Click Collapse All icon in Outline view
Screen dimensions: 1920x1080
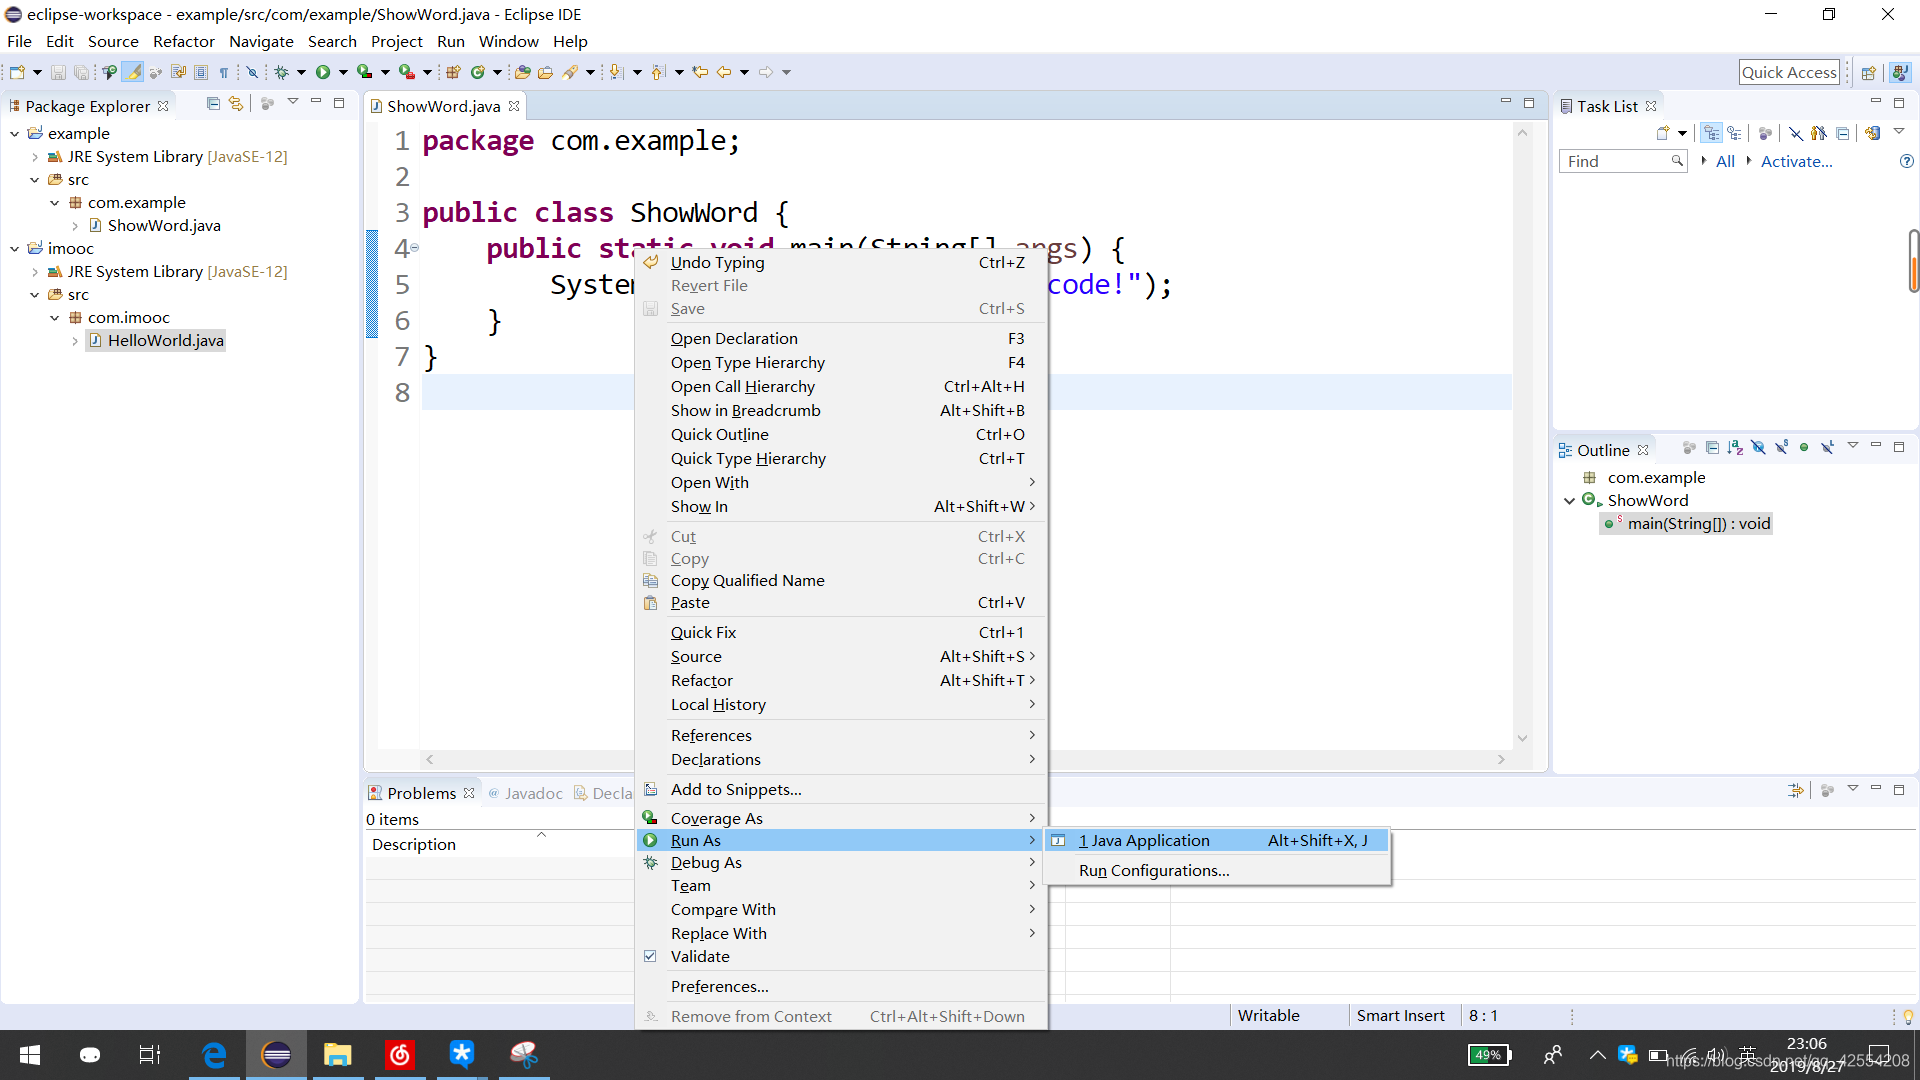[x=1712, y=447]
